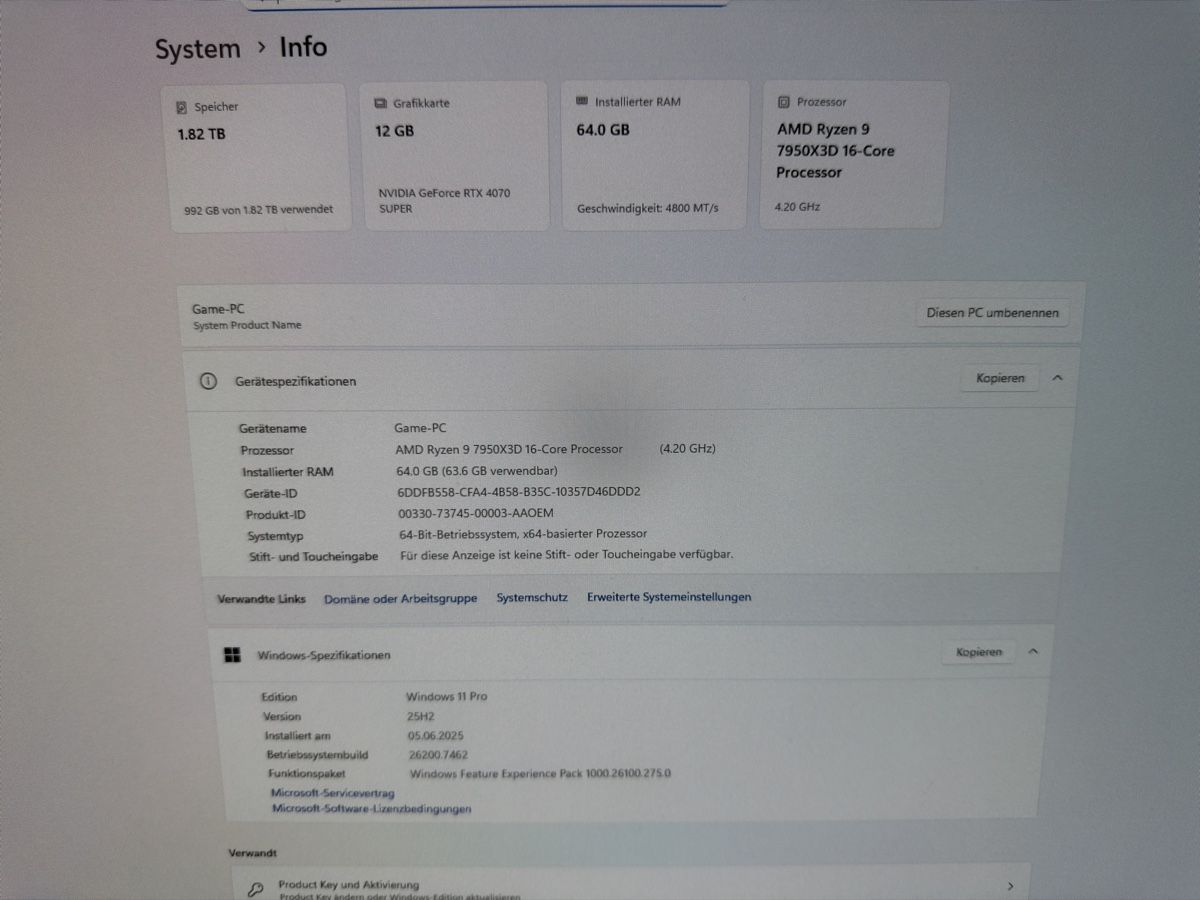This screenshot has height=900, width=1200.
Task: Click the Speicher drive icon
Action: click(x=182, y=107)
